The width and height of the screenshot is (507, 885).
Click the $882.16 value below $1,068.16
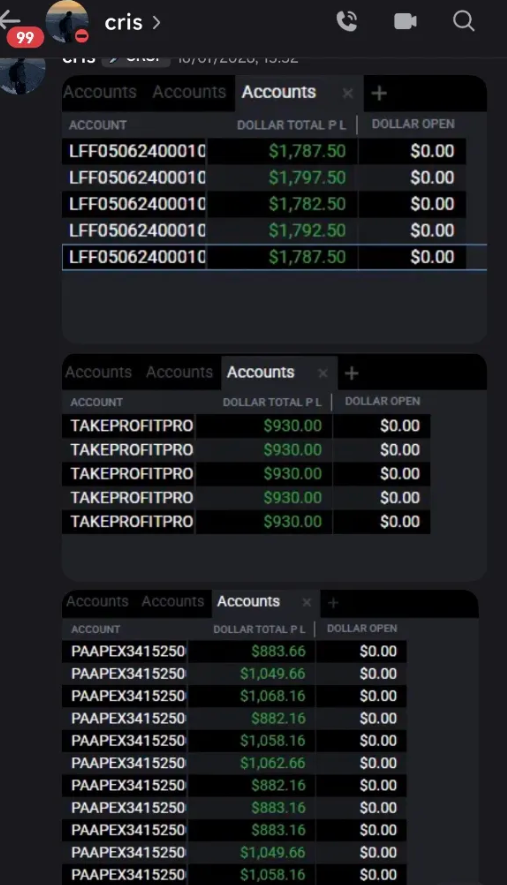click(278, 718)
